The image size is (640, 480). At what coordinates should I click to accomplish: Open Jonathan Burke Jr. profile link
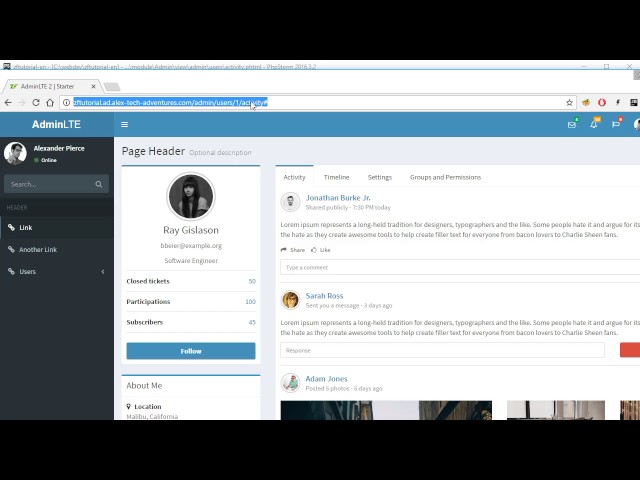click(338, 198)
